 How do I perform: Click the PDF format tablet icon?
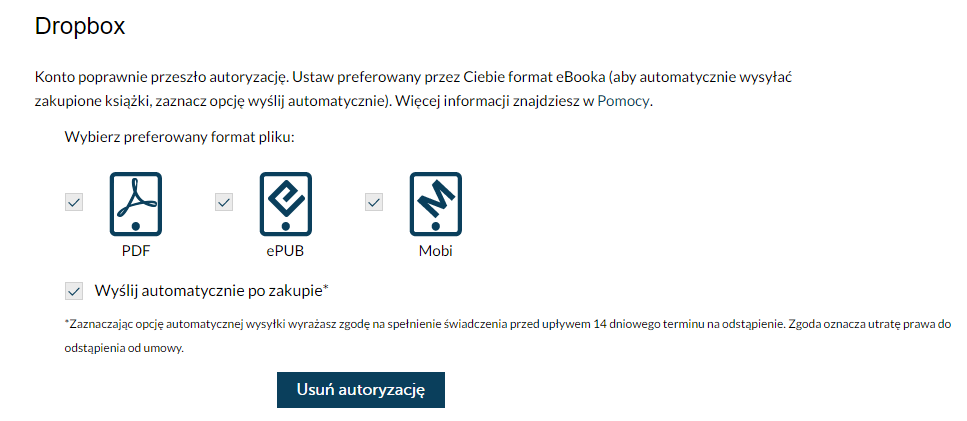point(136,204)
